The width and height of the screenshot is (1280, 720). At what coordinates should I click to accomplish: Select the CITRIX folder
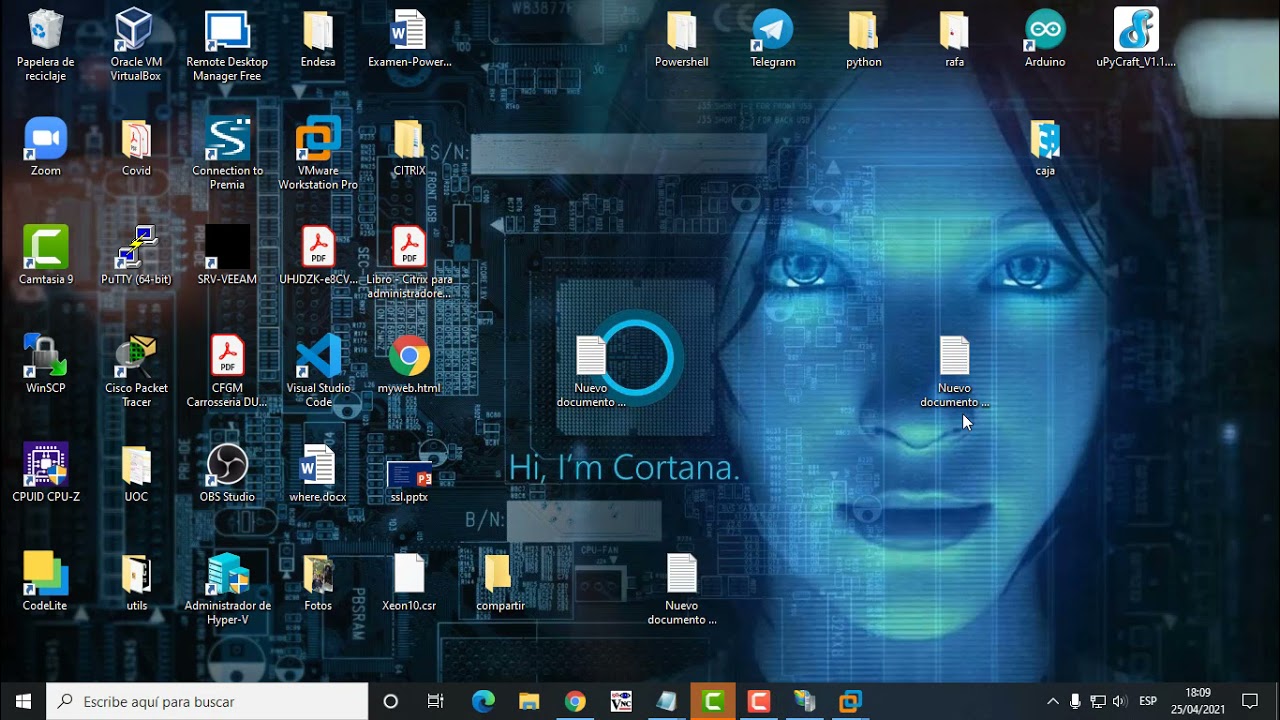pyautogui.click(x=409, y=148)
